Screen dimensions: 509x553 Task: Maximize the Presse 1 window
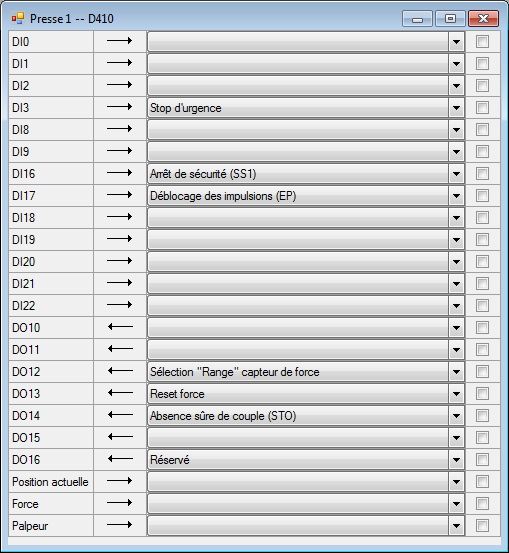(450, 19)
